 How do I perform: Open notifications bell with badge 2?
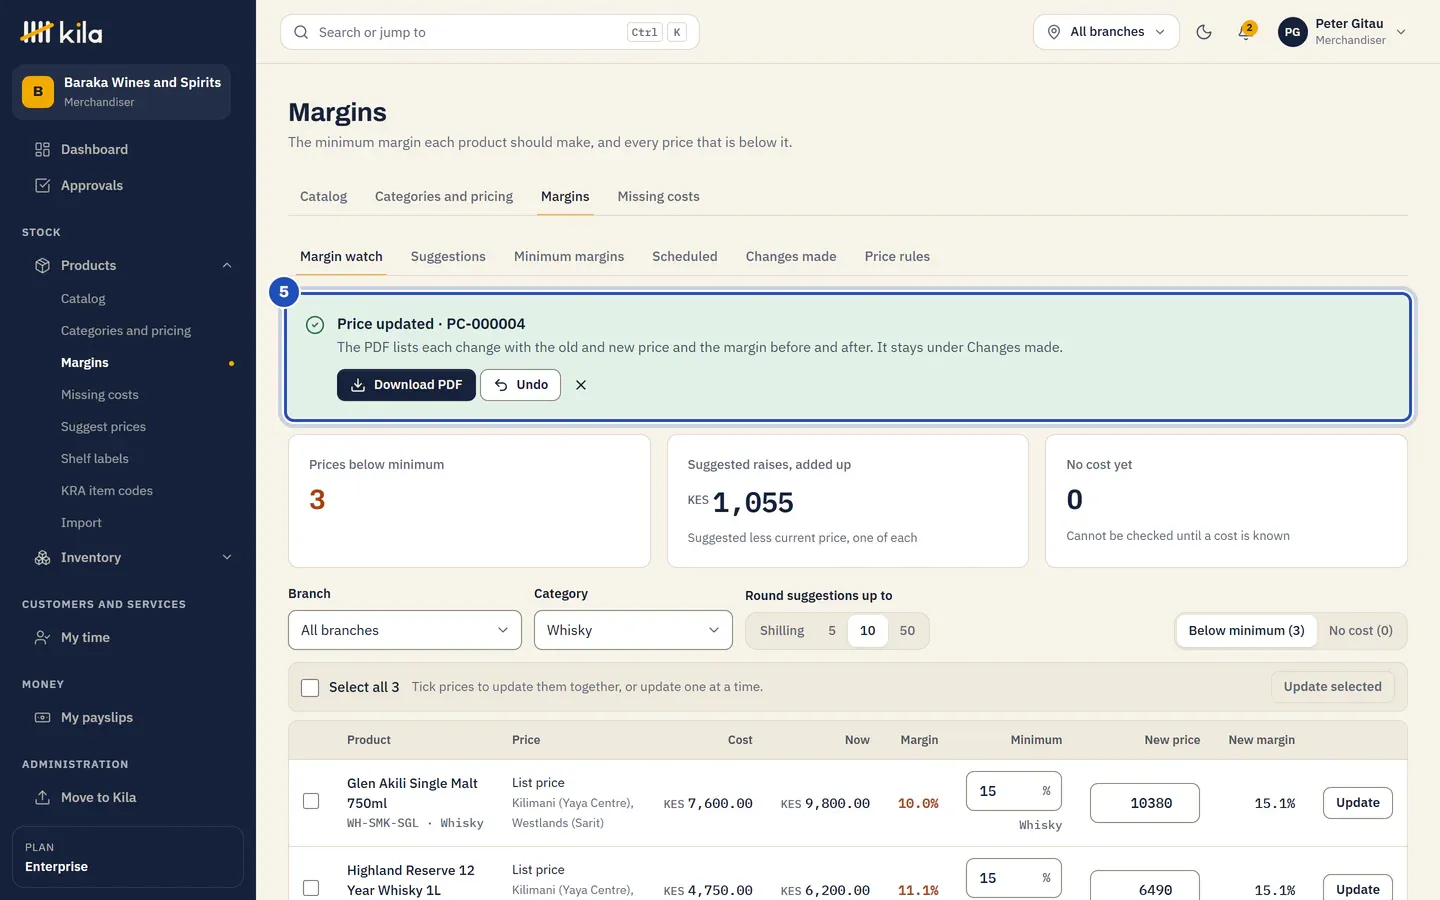[x=1246, y=32]
